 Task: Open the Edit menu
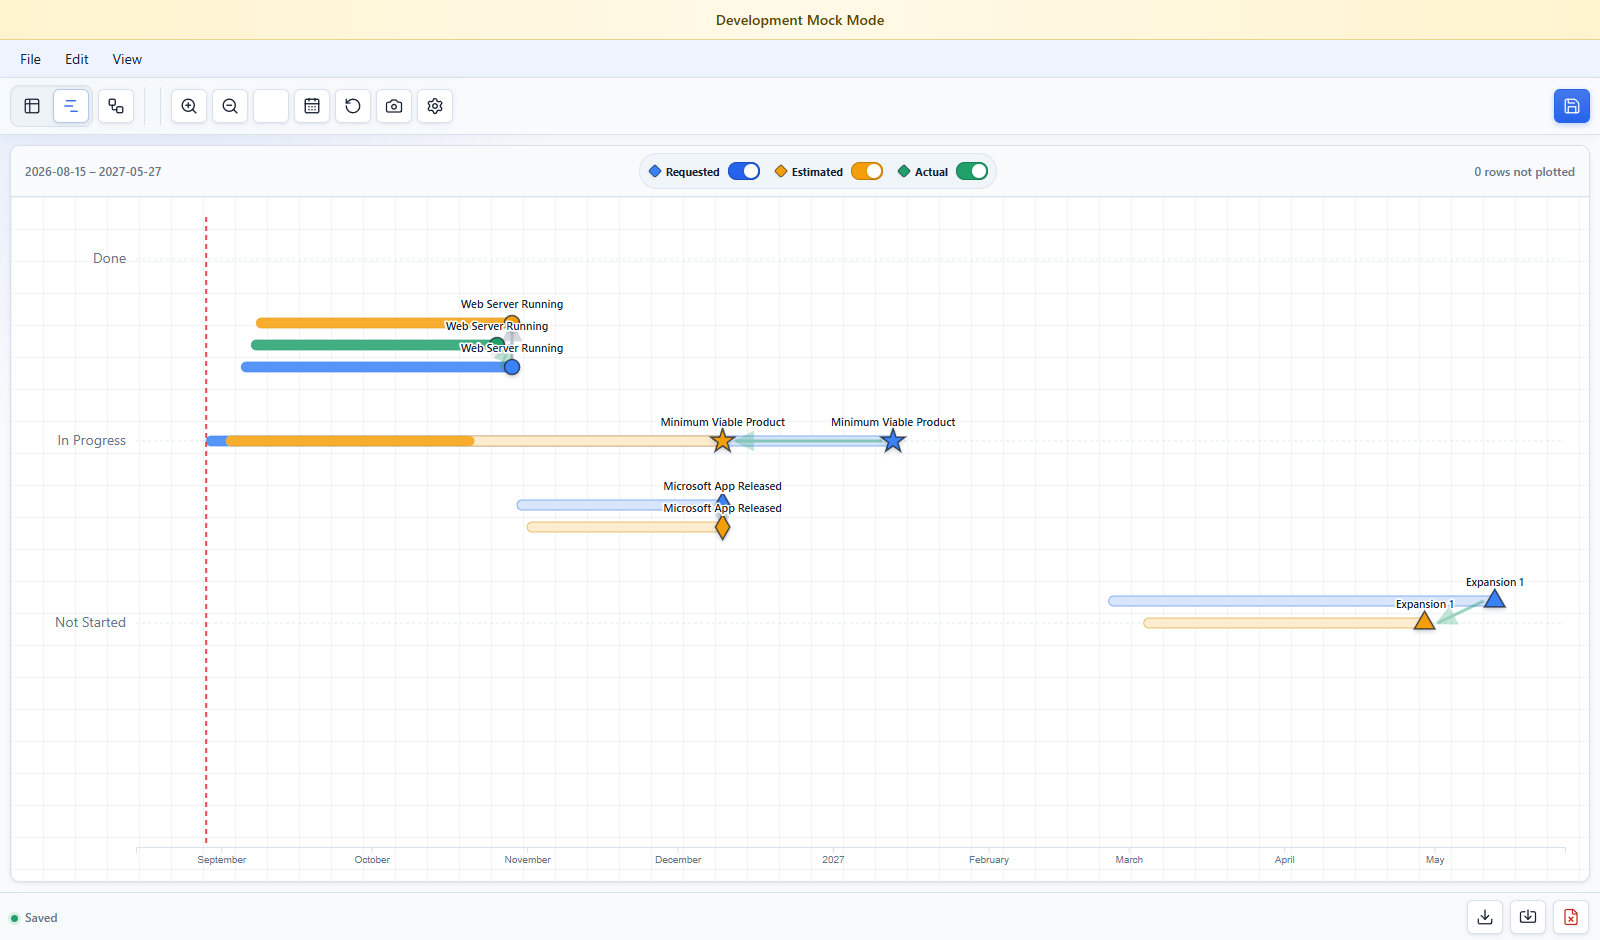(x=77, y=59)
